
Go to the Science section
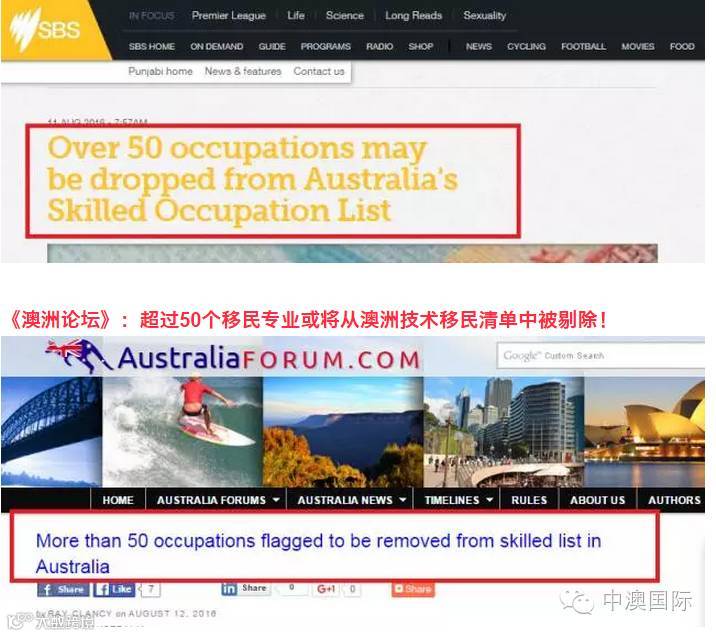click(x=345, y=16)
